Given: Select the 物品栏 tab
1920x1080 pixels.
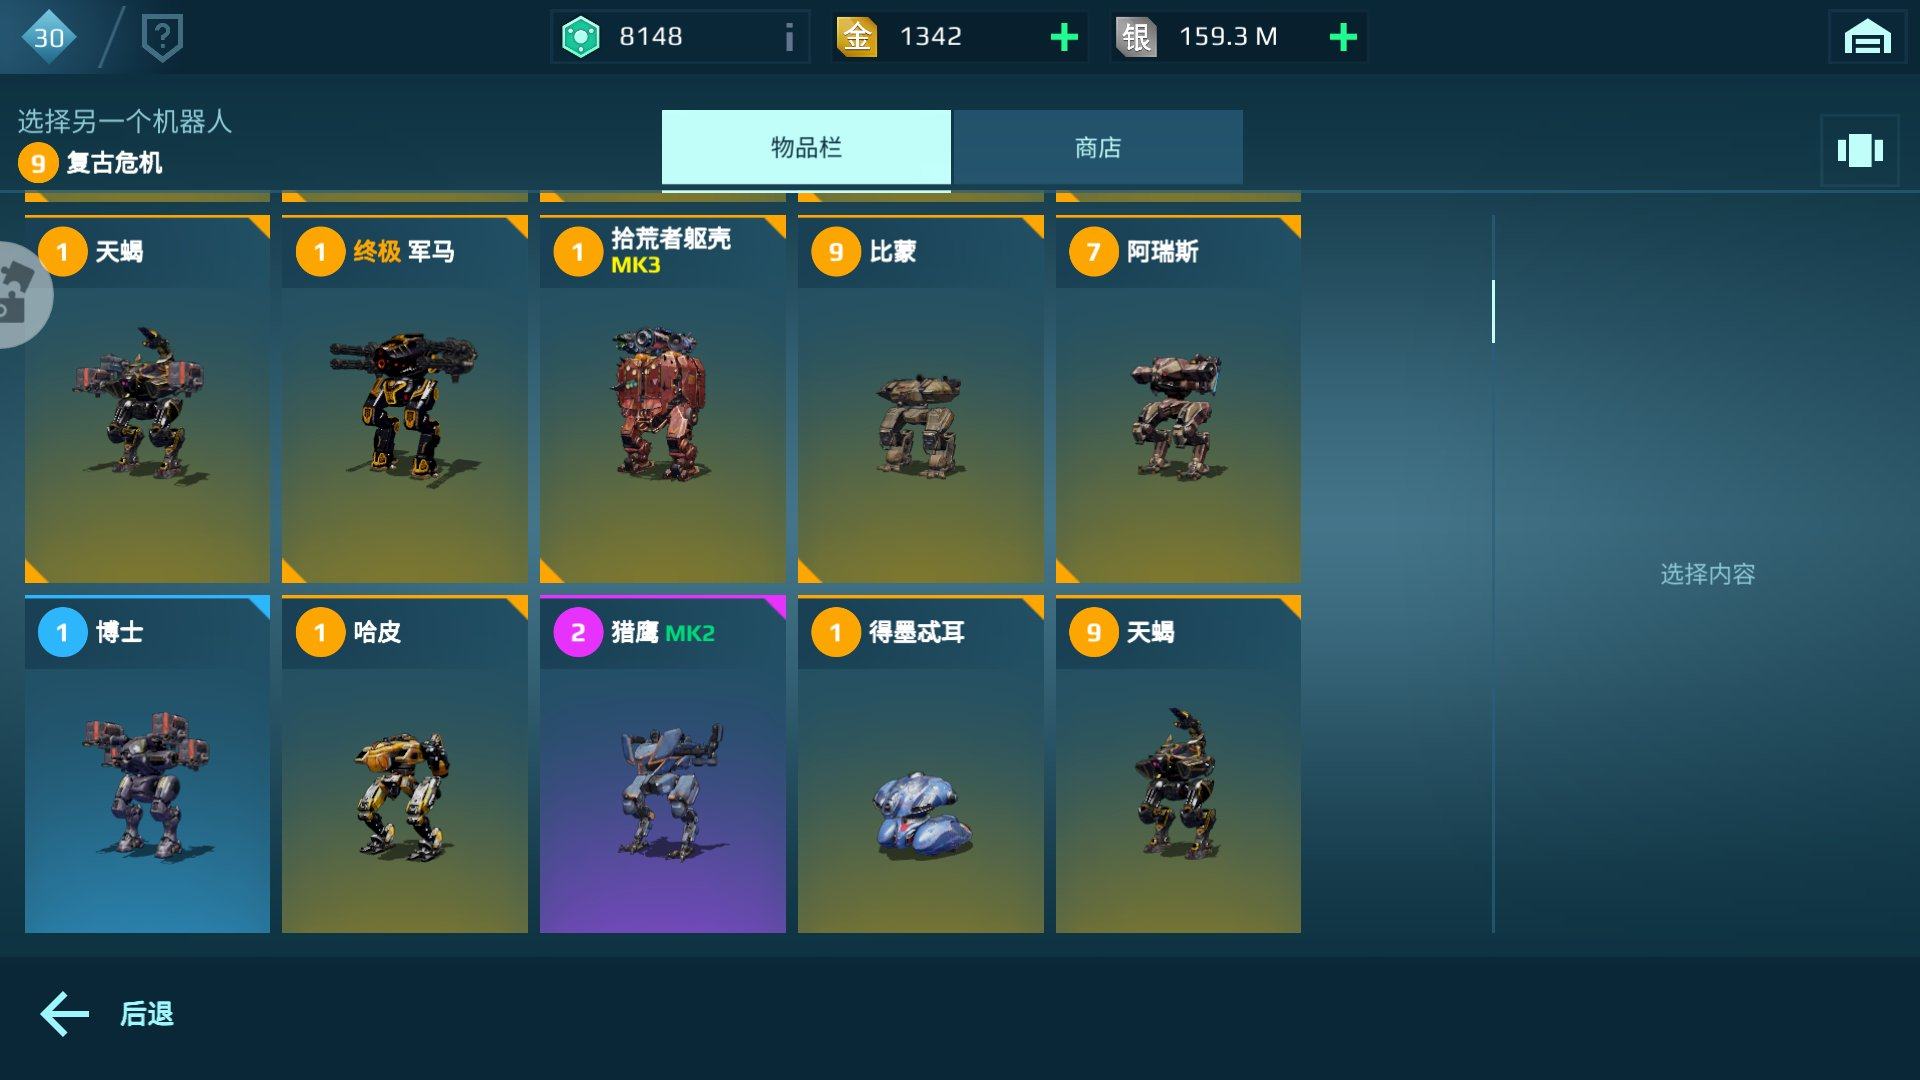Looking at the screenshot, I should click(806, 147).
